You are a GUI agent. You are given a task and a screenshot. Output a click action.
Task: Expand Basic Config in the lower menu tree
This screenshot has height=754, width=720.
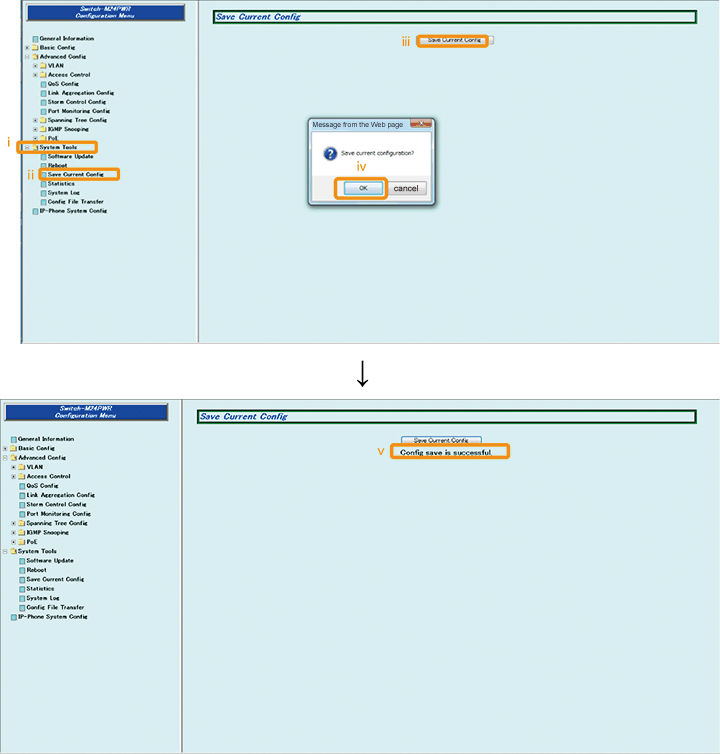pyautogui.click(x=5, y=449)
